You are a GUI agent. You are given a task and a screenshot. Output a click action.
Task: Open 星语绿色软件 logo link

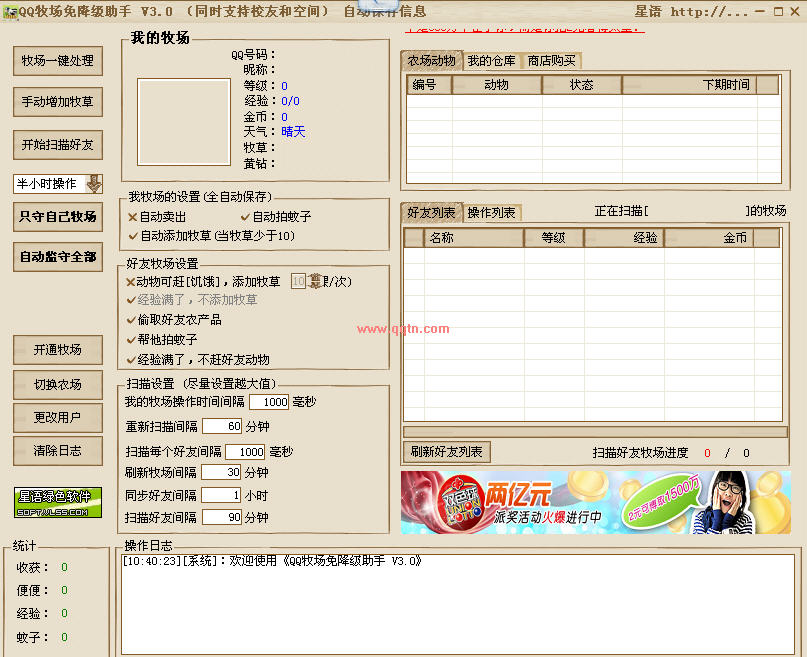(x=58, y=503)
